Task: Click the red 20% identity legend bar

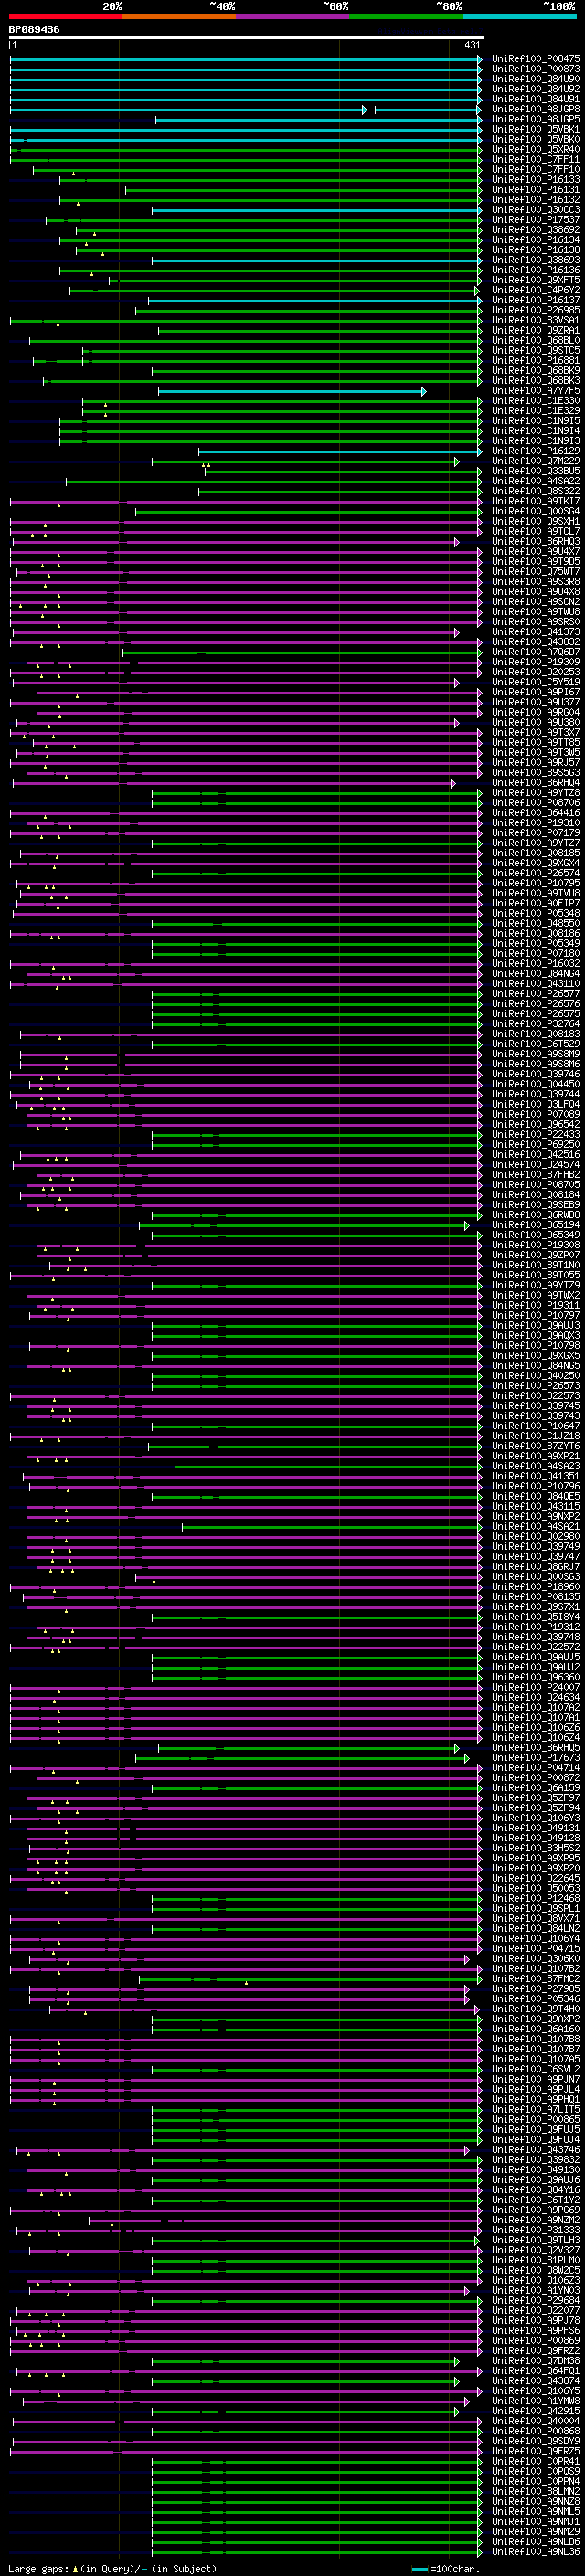Action: click(x=65, y=16)
